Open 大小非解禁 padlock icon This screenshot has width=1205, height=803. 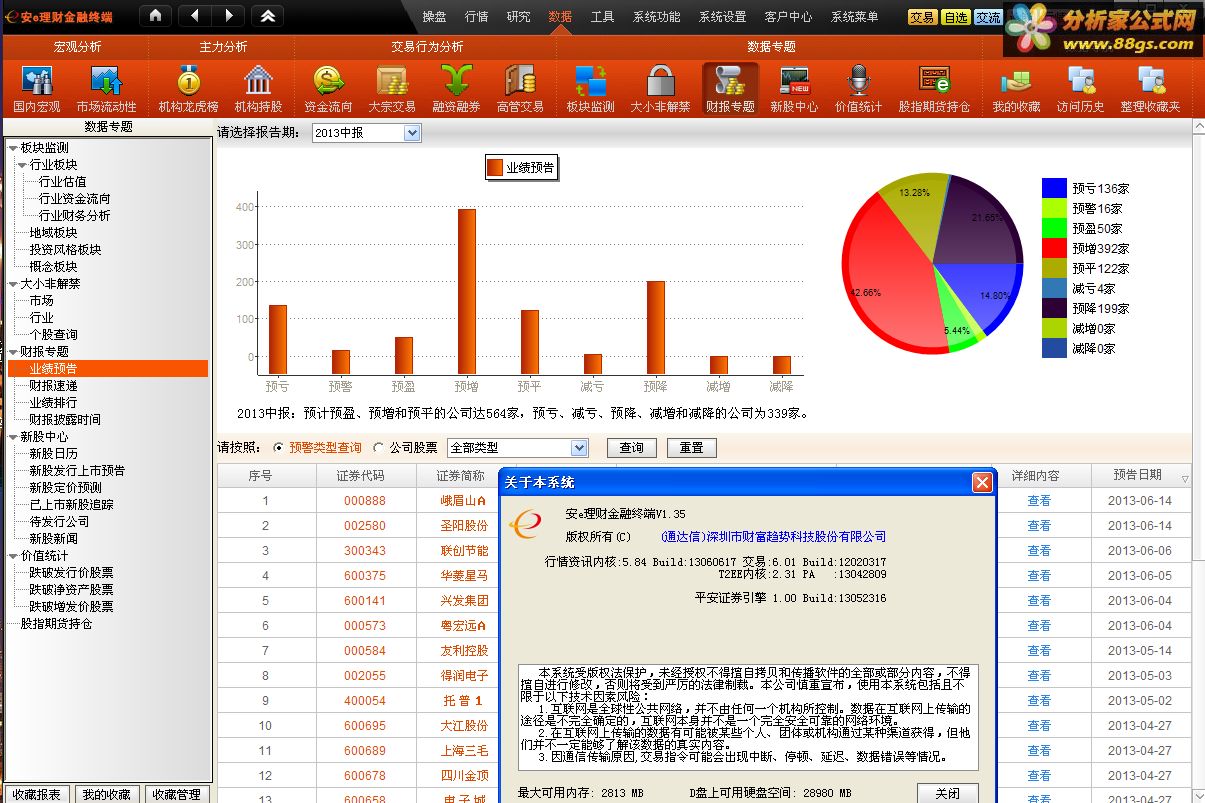click(x=660, y=88)
